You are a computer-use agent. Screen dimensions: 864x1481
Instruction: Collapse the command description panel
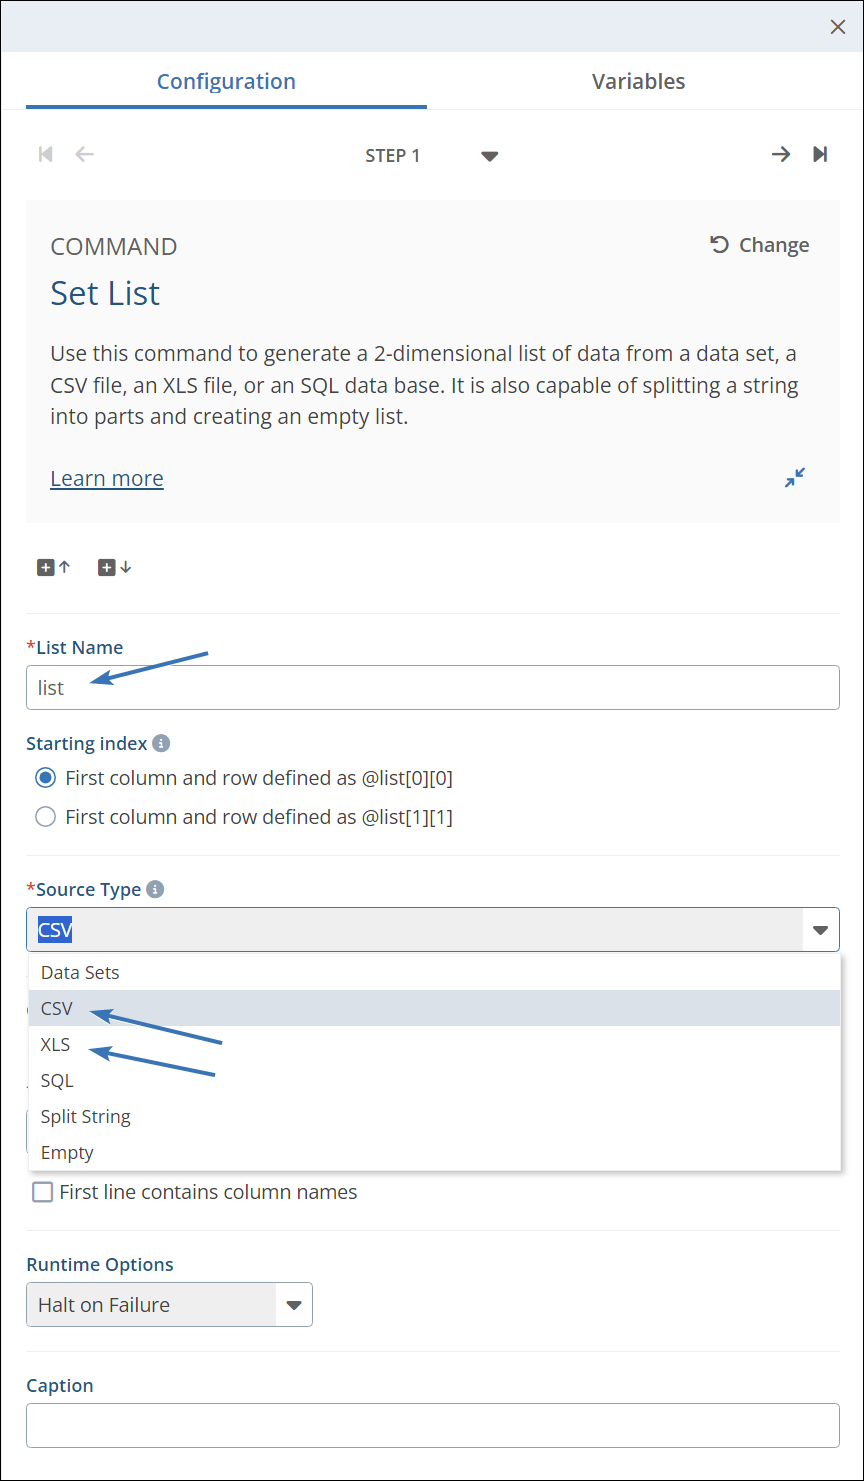[x=795, y=478]
